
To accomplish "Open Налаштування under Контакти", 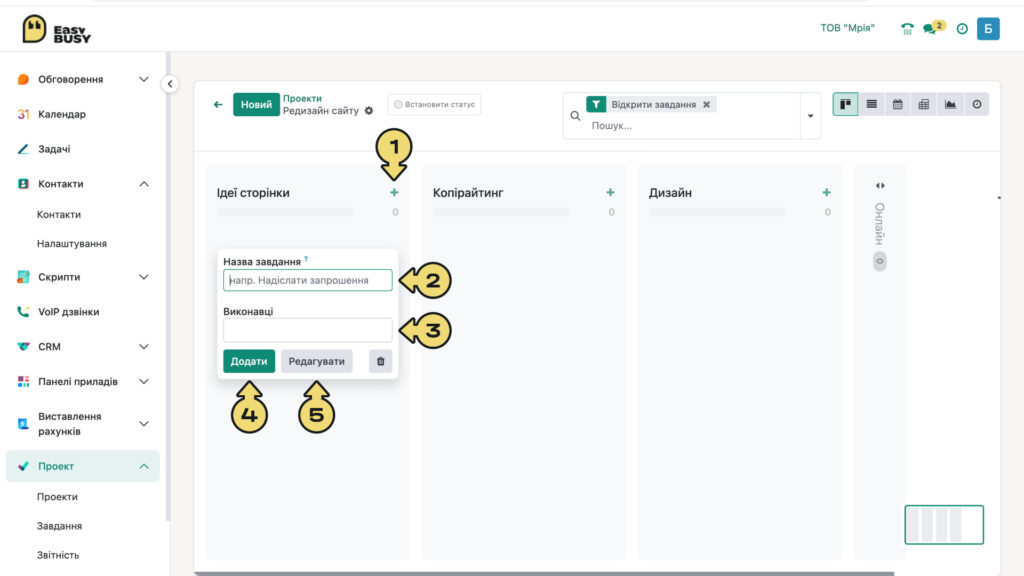I will point(72,244).
